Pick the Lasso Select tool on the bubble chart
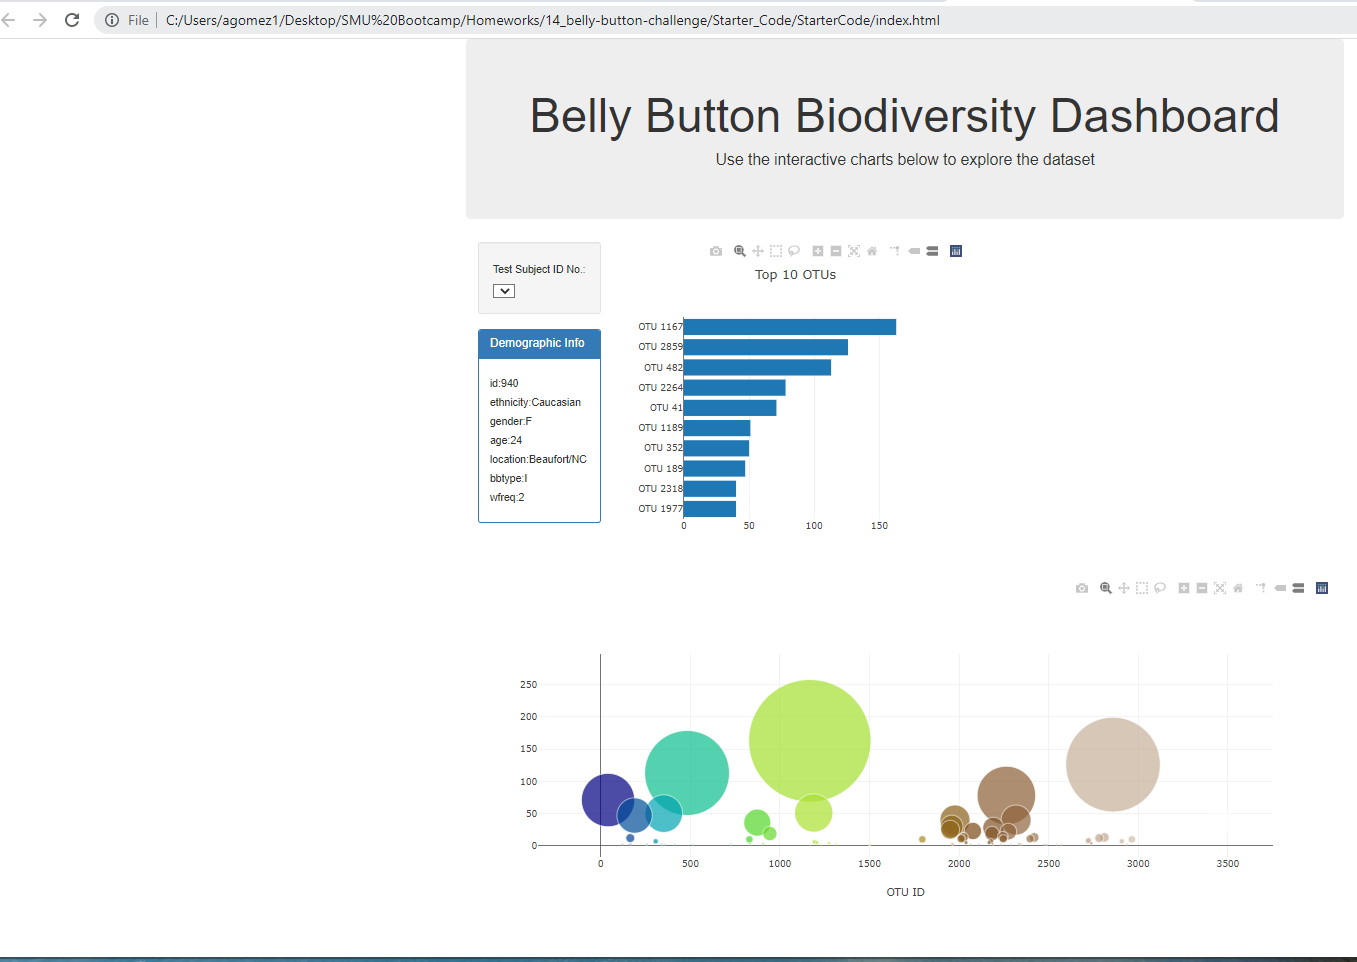This screenshot has height=962, width=1357. coord(1160,588)
